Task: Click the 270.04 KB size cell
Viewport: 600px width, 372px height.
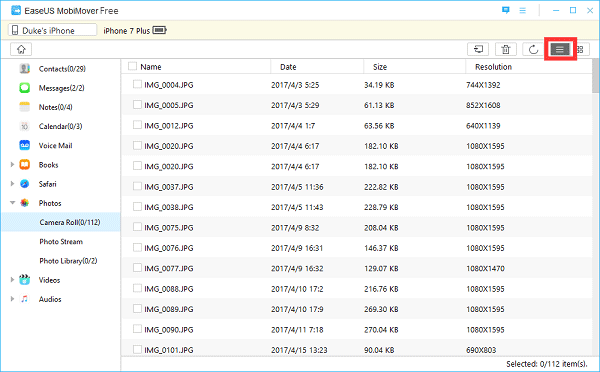Action: click(381, 330)
